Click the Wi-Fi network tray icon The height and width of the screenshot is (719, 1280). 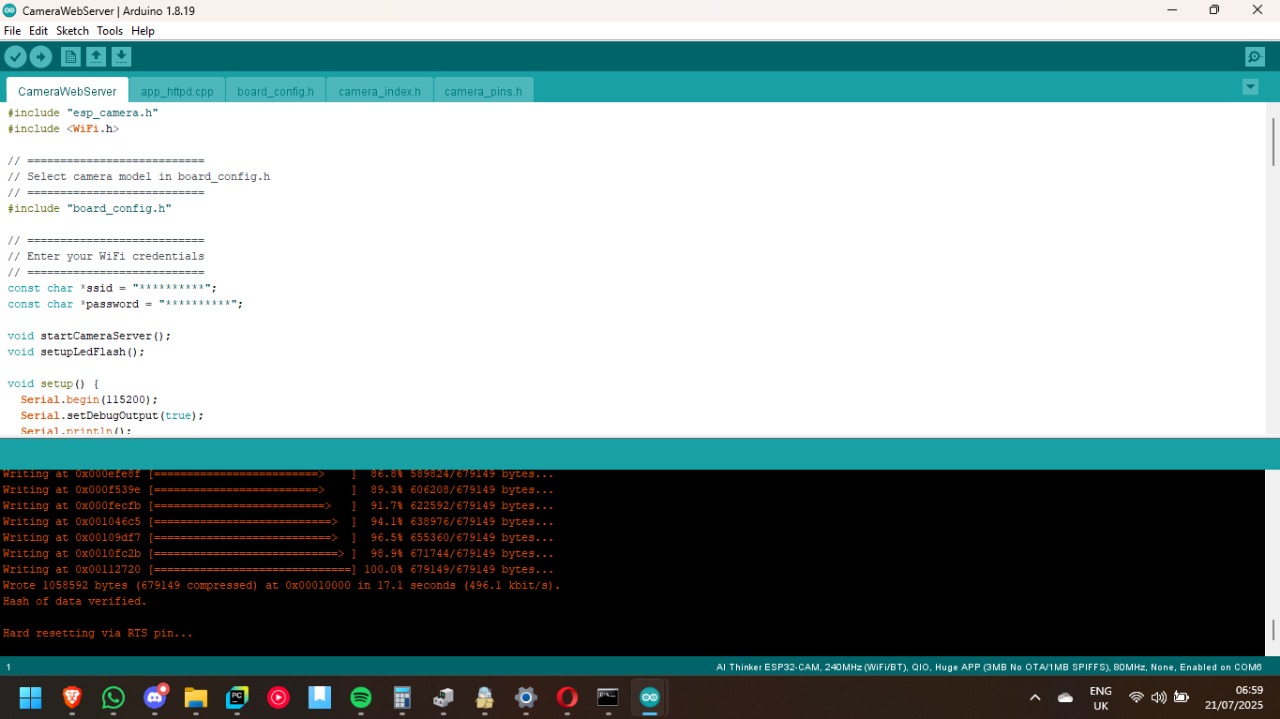[x=1136, y=697]
